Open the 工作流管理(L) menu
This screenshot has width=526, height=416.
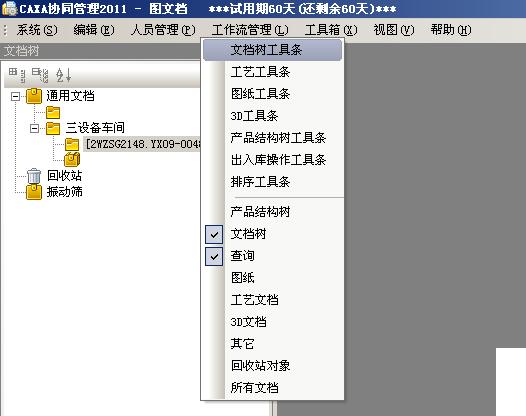tap(250, 30)
